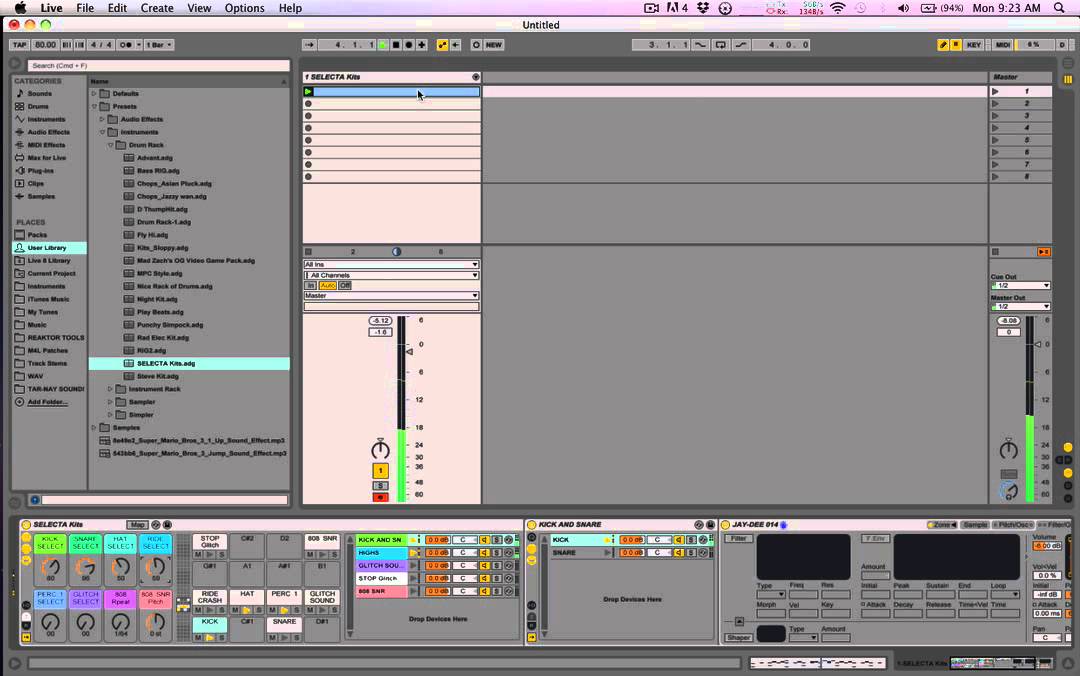Click the Re-enable Automation arrow icon
Image resolution: width=1080 pixels, height=676 pixels.
(x=455, y=45)
